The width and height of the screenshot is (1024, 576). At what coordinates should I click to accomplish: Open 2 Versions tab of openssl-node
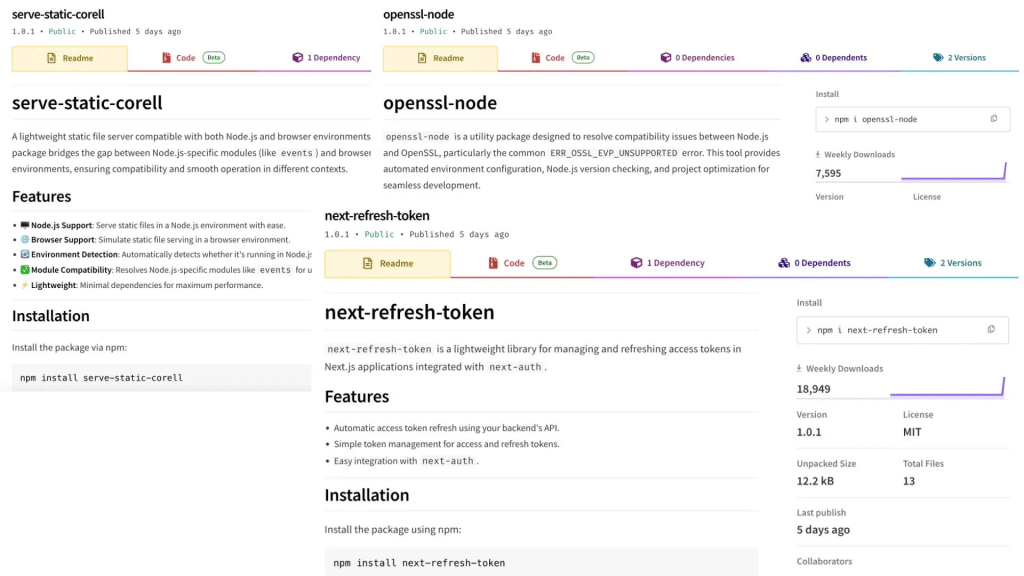pyautogui.click(x=959, y=58)
